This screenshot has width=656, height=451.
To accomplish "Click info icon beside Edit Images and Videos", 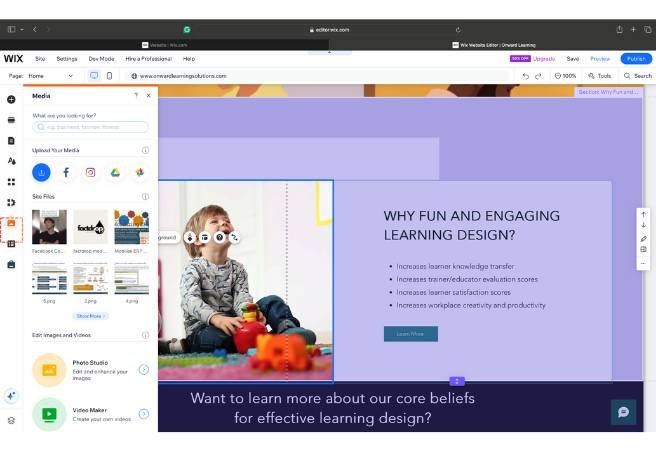I will (145, 335).
